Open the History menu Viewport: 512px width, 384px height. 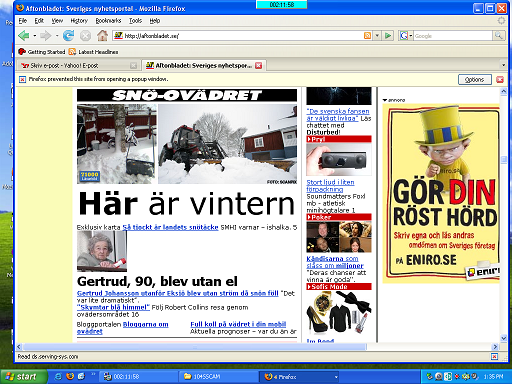(x=79, y=21)
